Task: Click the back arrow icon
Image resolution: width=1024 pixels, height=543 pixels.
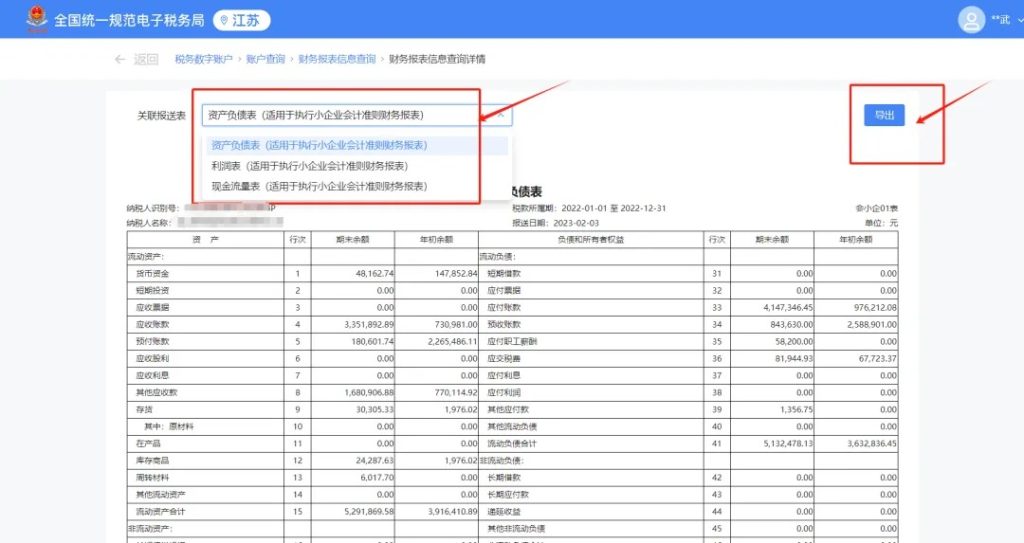Action: coord(120,60)
